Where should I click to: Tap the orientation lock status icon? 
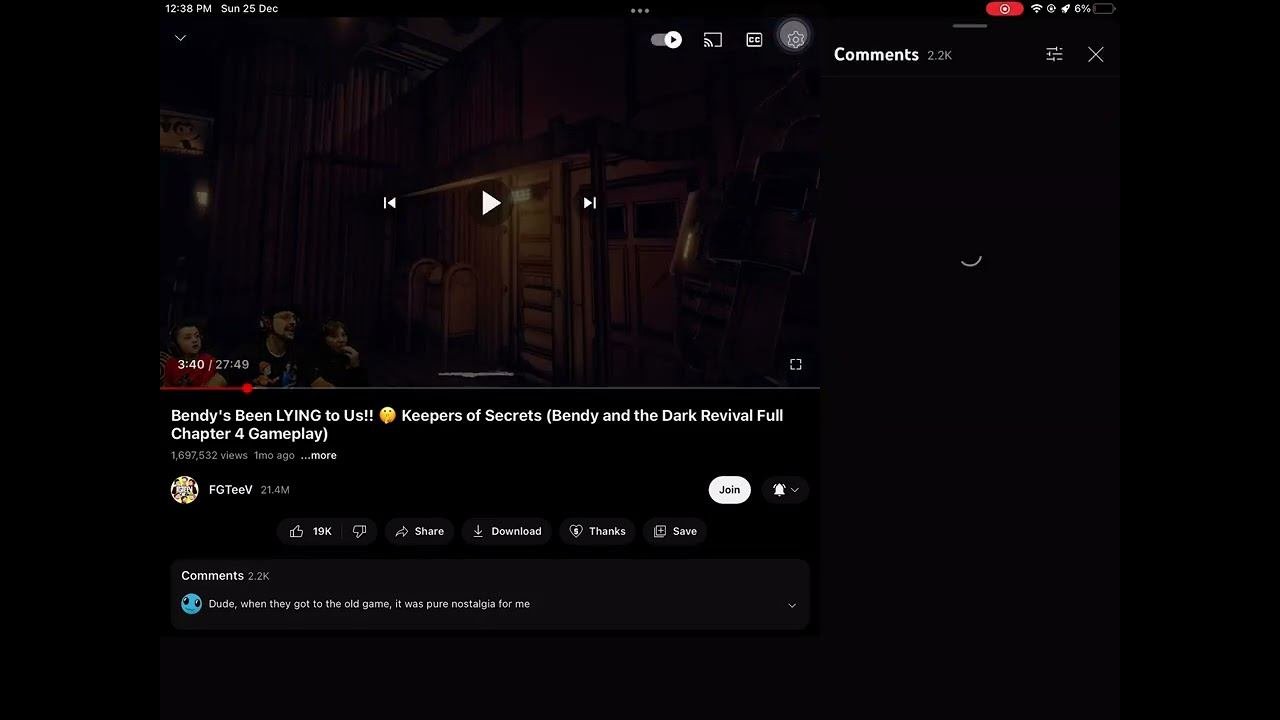tap(1051, 9)
